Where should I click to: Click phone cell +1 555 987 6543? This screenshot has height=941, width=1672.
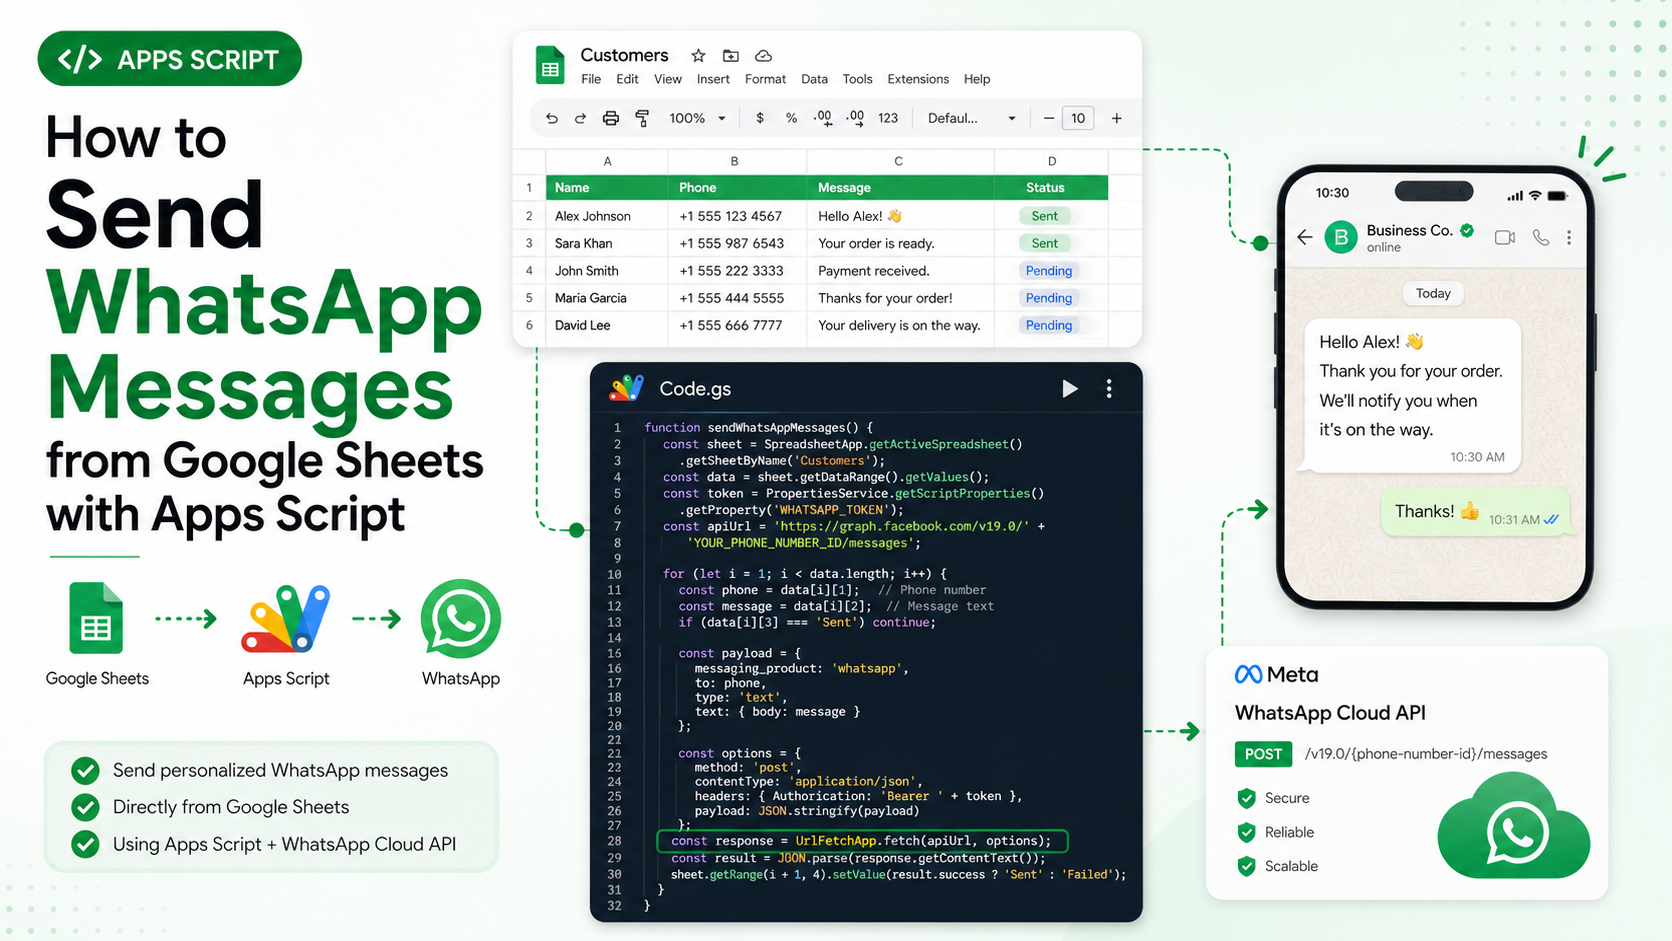coord(737,243)
